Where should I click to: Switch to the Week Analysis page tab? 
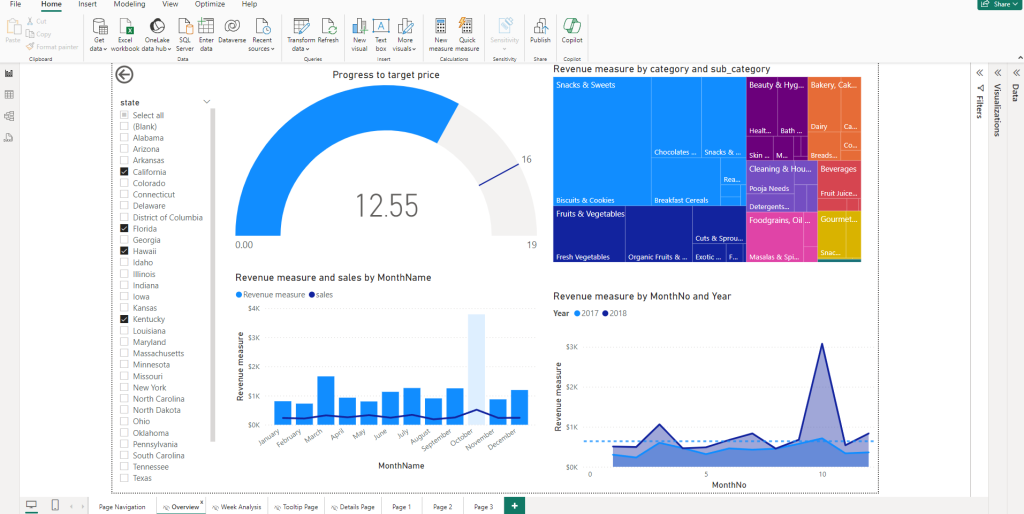tap(240, 507)
